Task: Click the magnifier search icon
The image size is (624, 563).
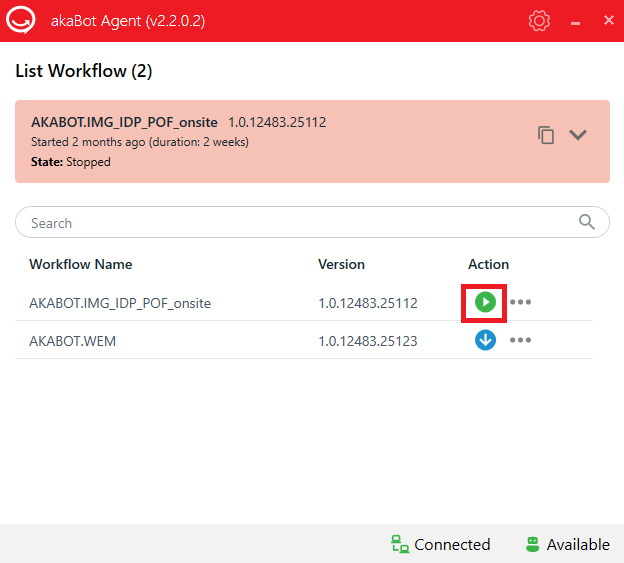Action: pos(587,222)
